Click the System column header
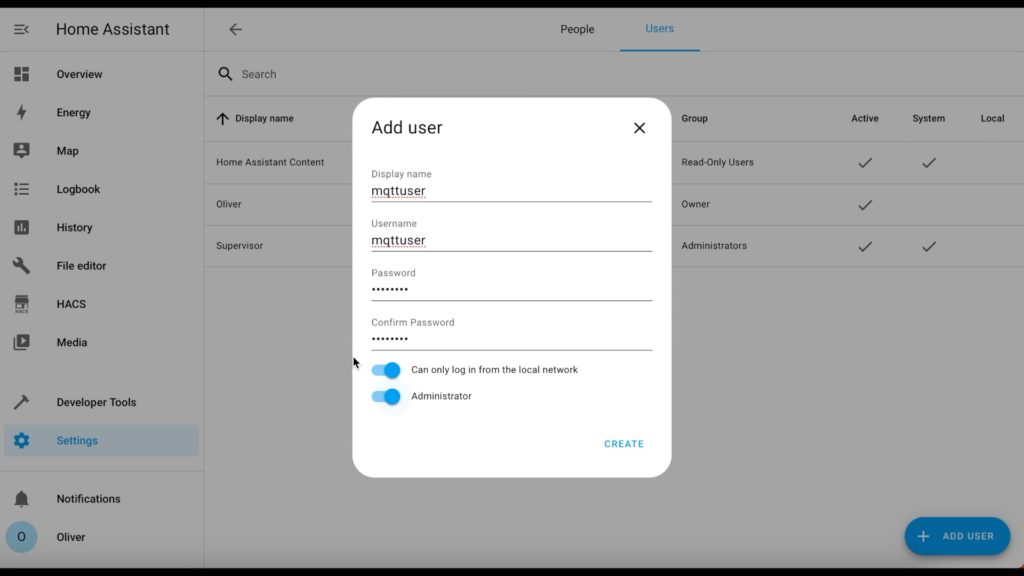Screen dimensions: 1024x576 point(929,118)
